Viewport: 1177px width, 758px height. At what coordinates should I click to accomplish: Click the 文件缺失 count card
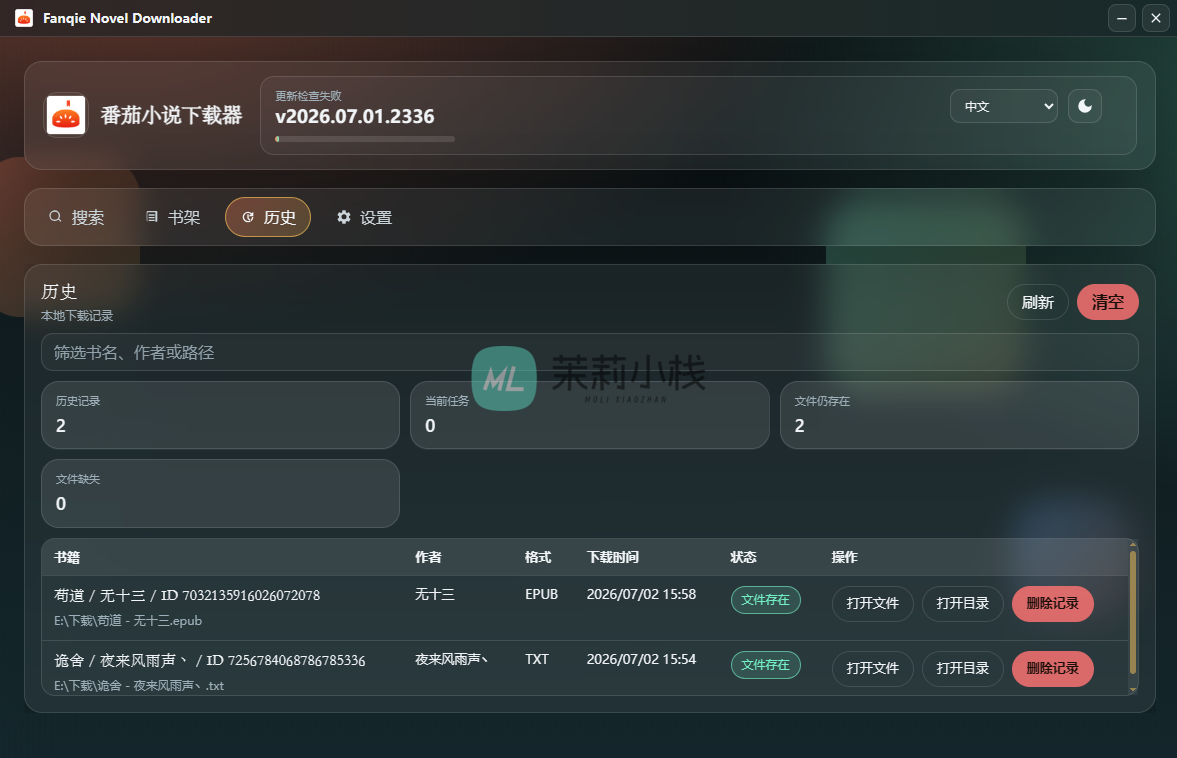click(x=220, y=493)
